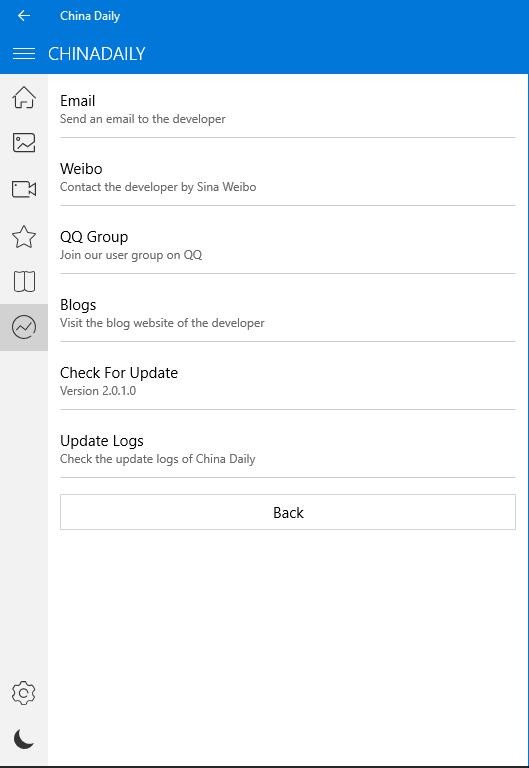529x768 pixels.
Task: Visit the developer Blogs entry
Action: tap(288, 313)
